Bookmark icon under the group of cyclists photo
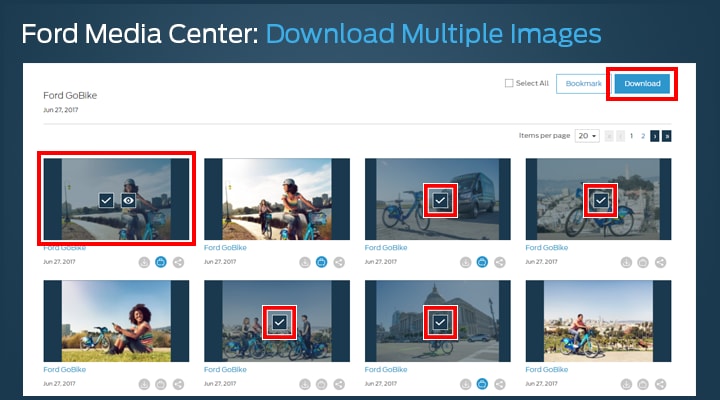Viewport: 720px width, 400px height. click(x=321, y=384)
